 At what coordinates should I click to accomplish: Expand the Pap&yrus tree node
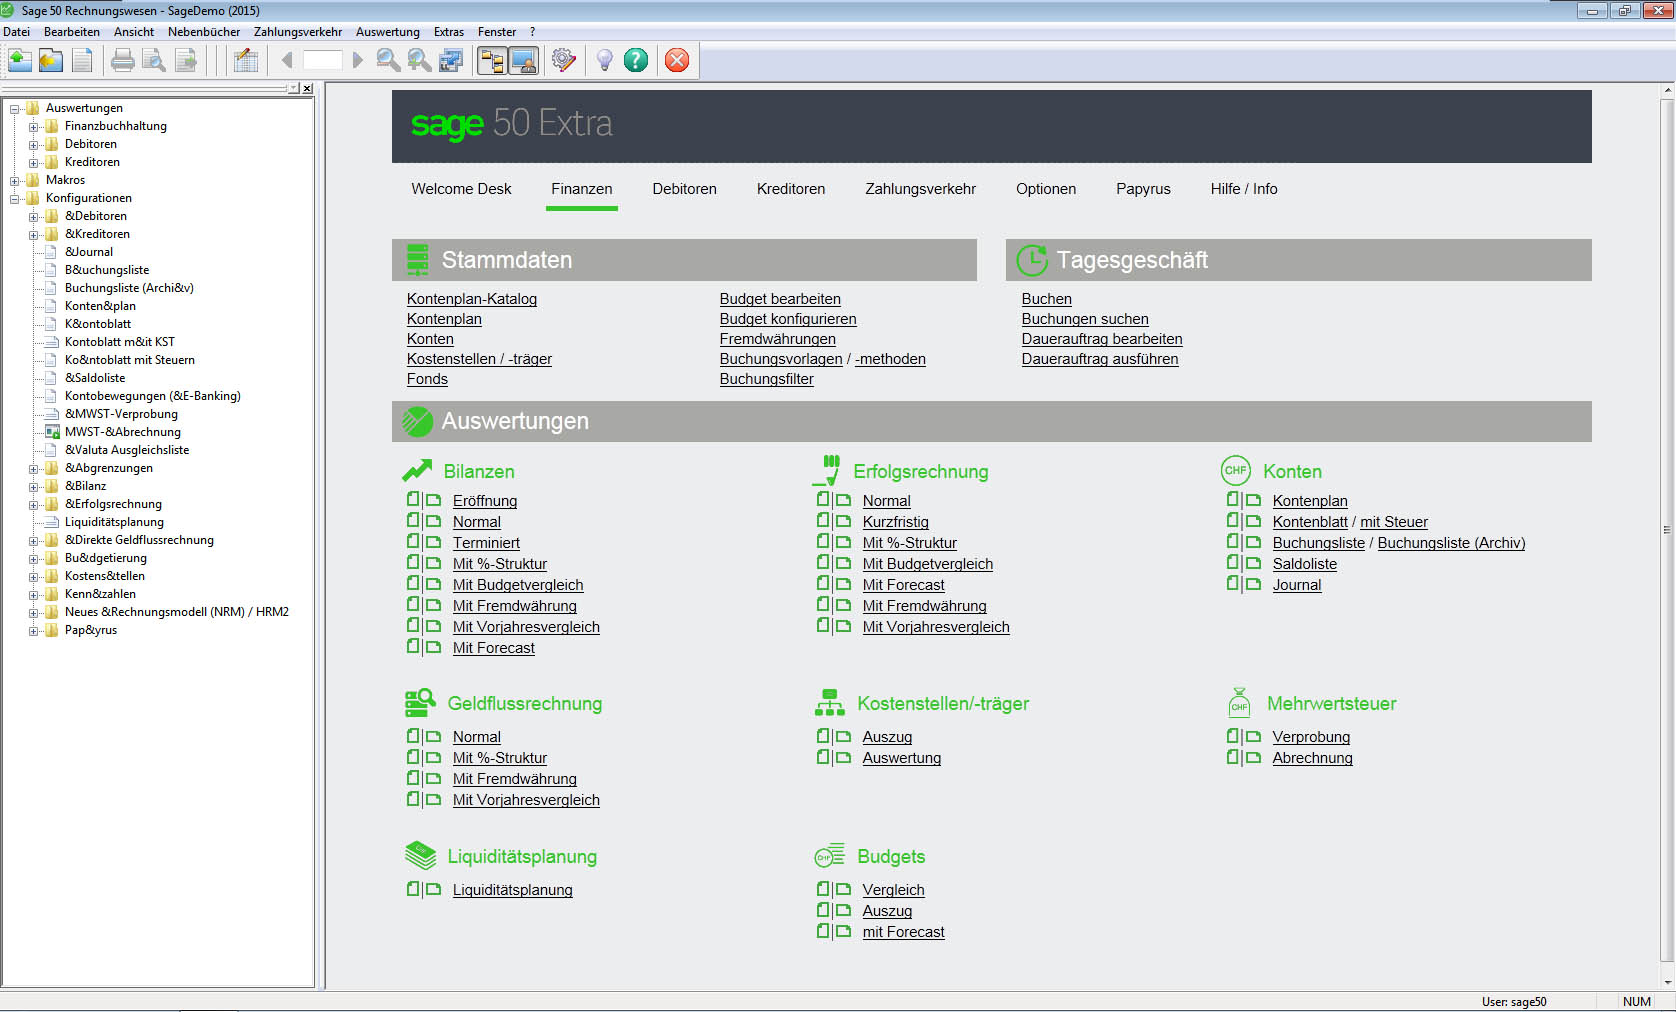tap(34, 630)
